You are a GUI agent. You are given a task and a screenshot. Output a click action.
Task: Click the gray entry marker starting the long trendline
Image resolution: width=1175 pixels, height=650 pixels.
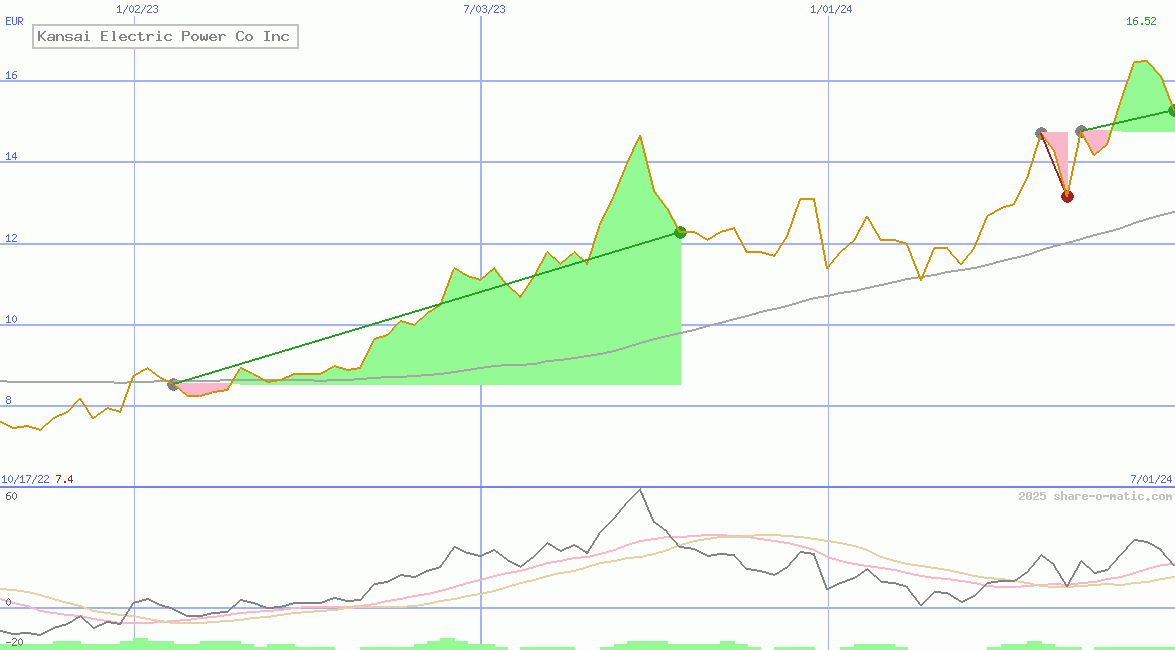pos(173,384)
